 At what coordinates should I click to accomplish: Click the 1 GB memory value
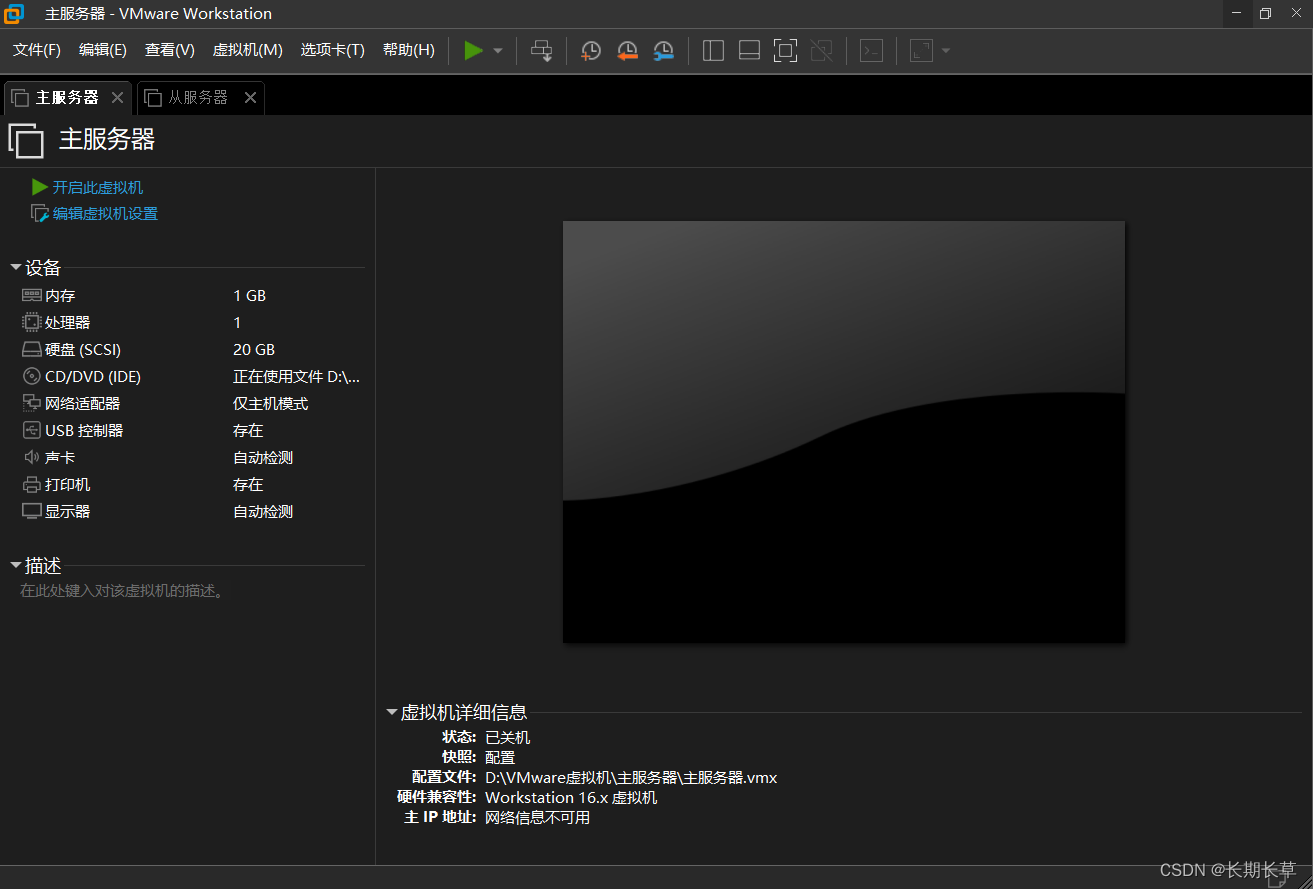point(250,296)
